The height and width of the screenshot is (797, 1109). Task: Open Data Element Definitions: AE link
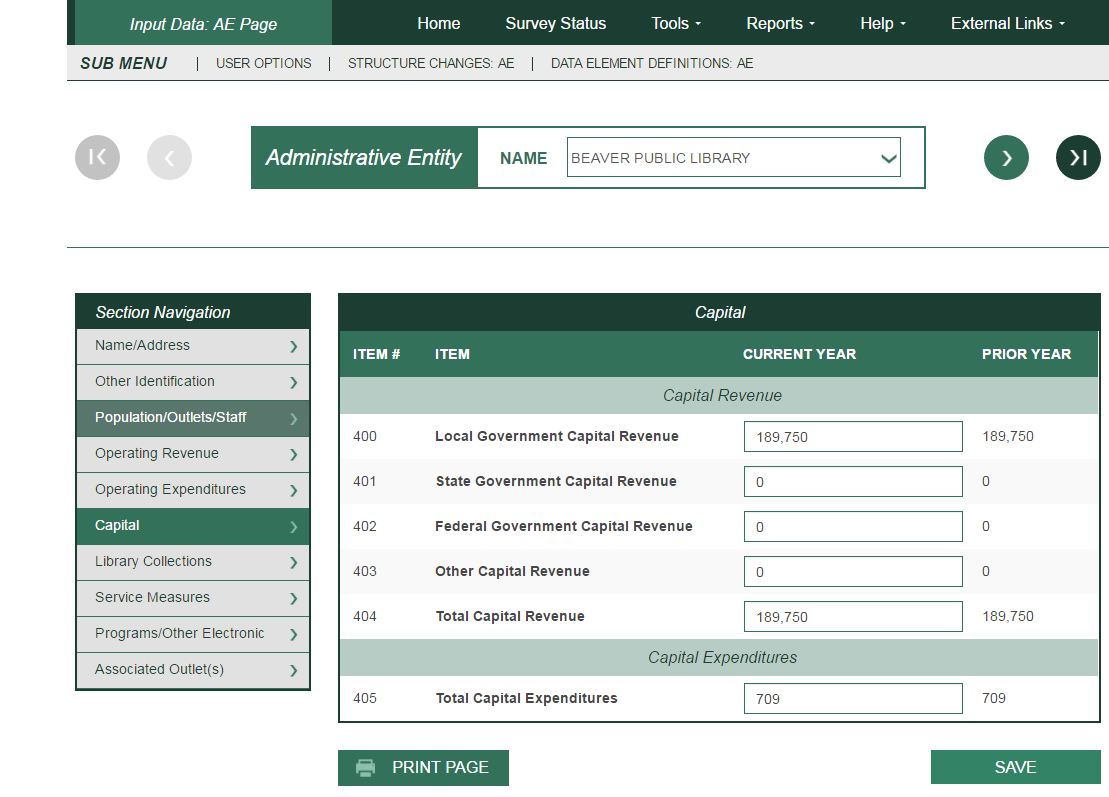click(652, 63)
